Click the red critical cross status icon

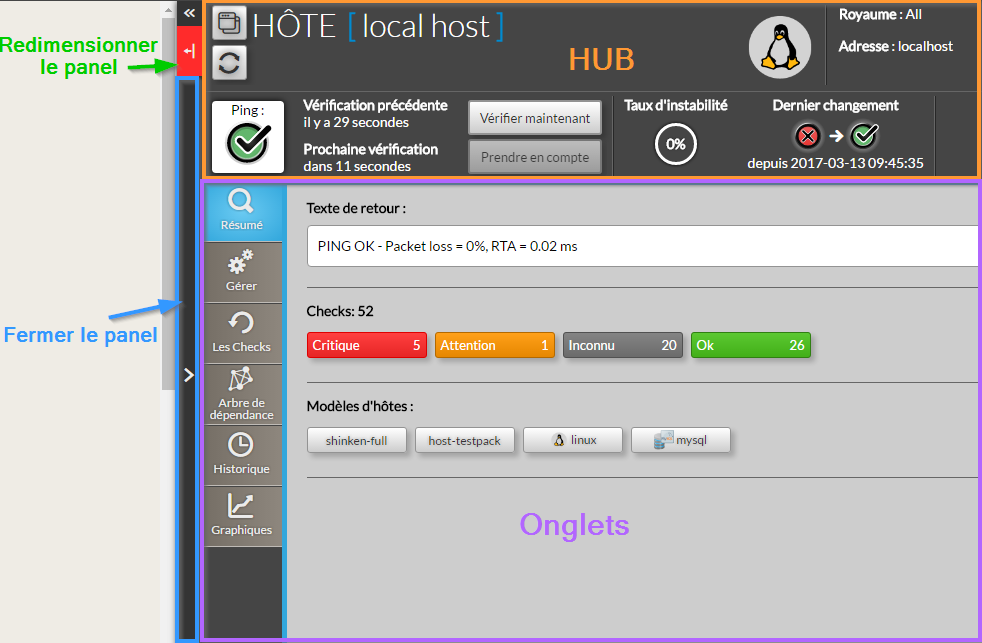tap(808, 135)
